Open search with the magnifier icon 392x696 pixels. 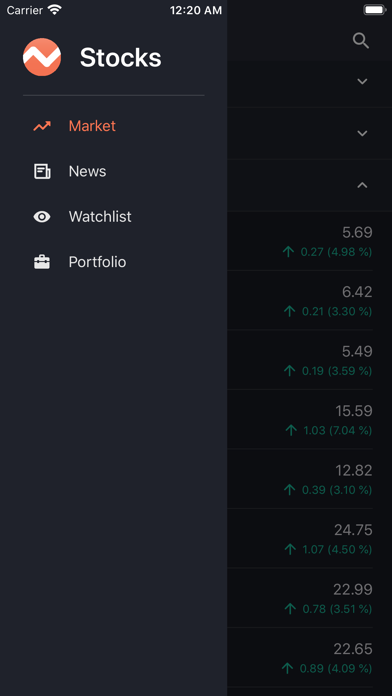(361, 41)
